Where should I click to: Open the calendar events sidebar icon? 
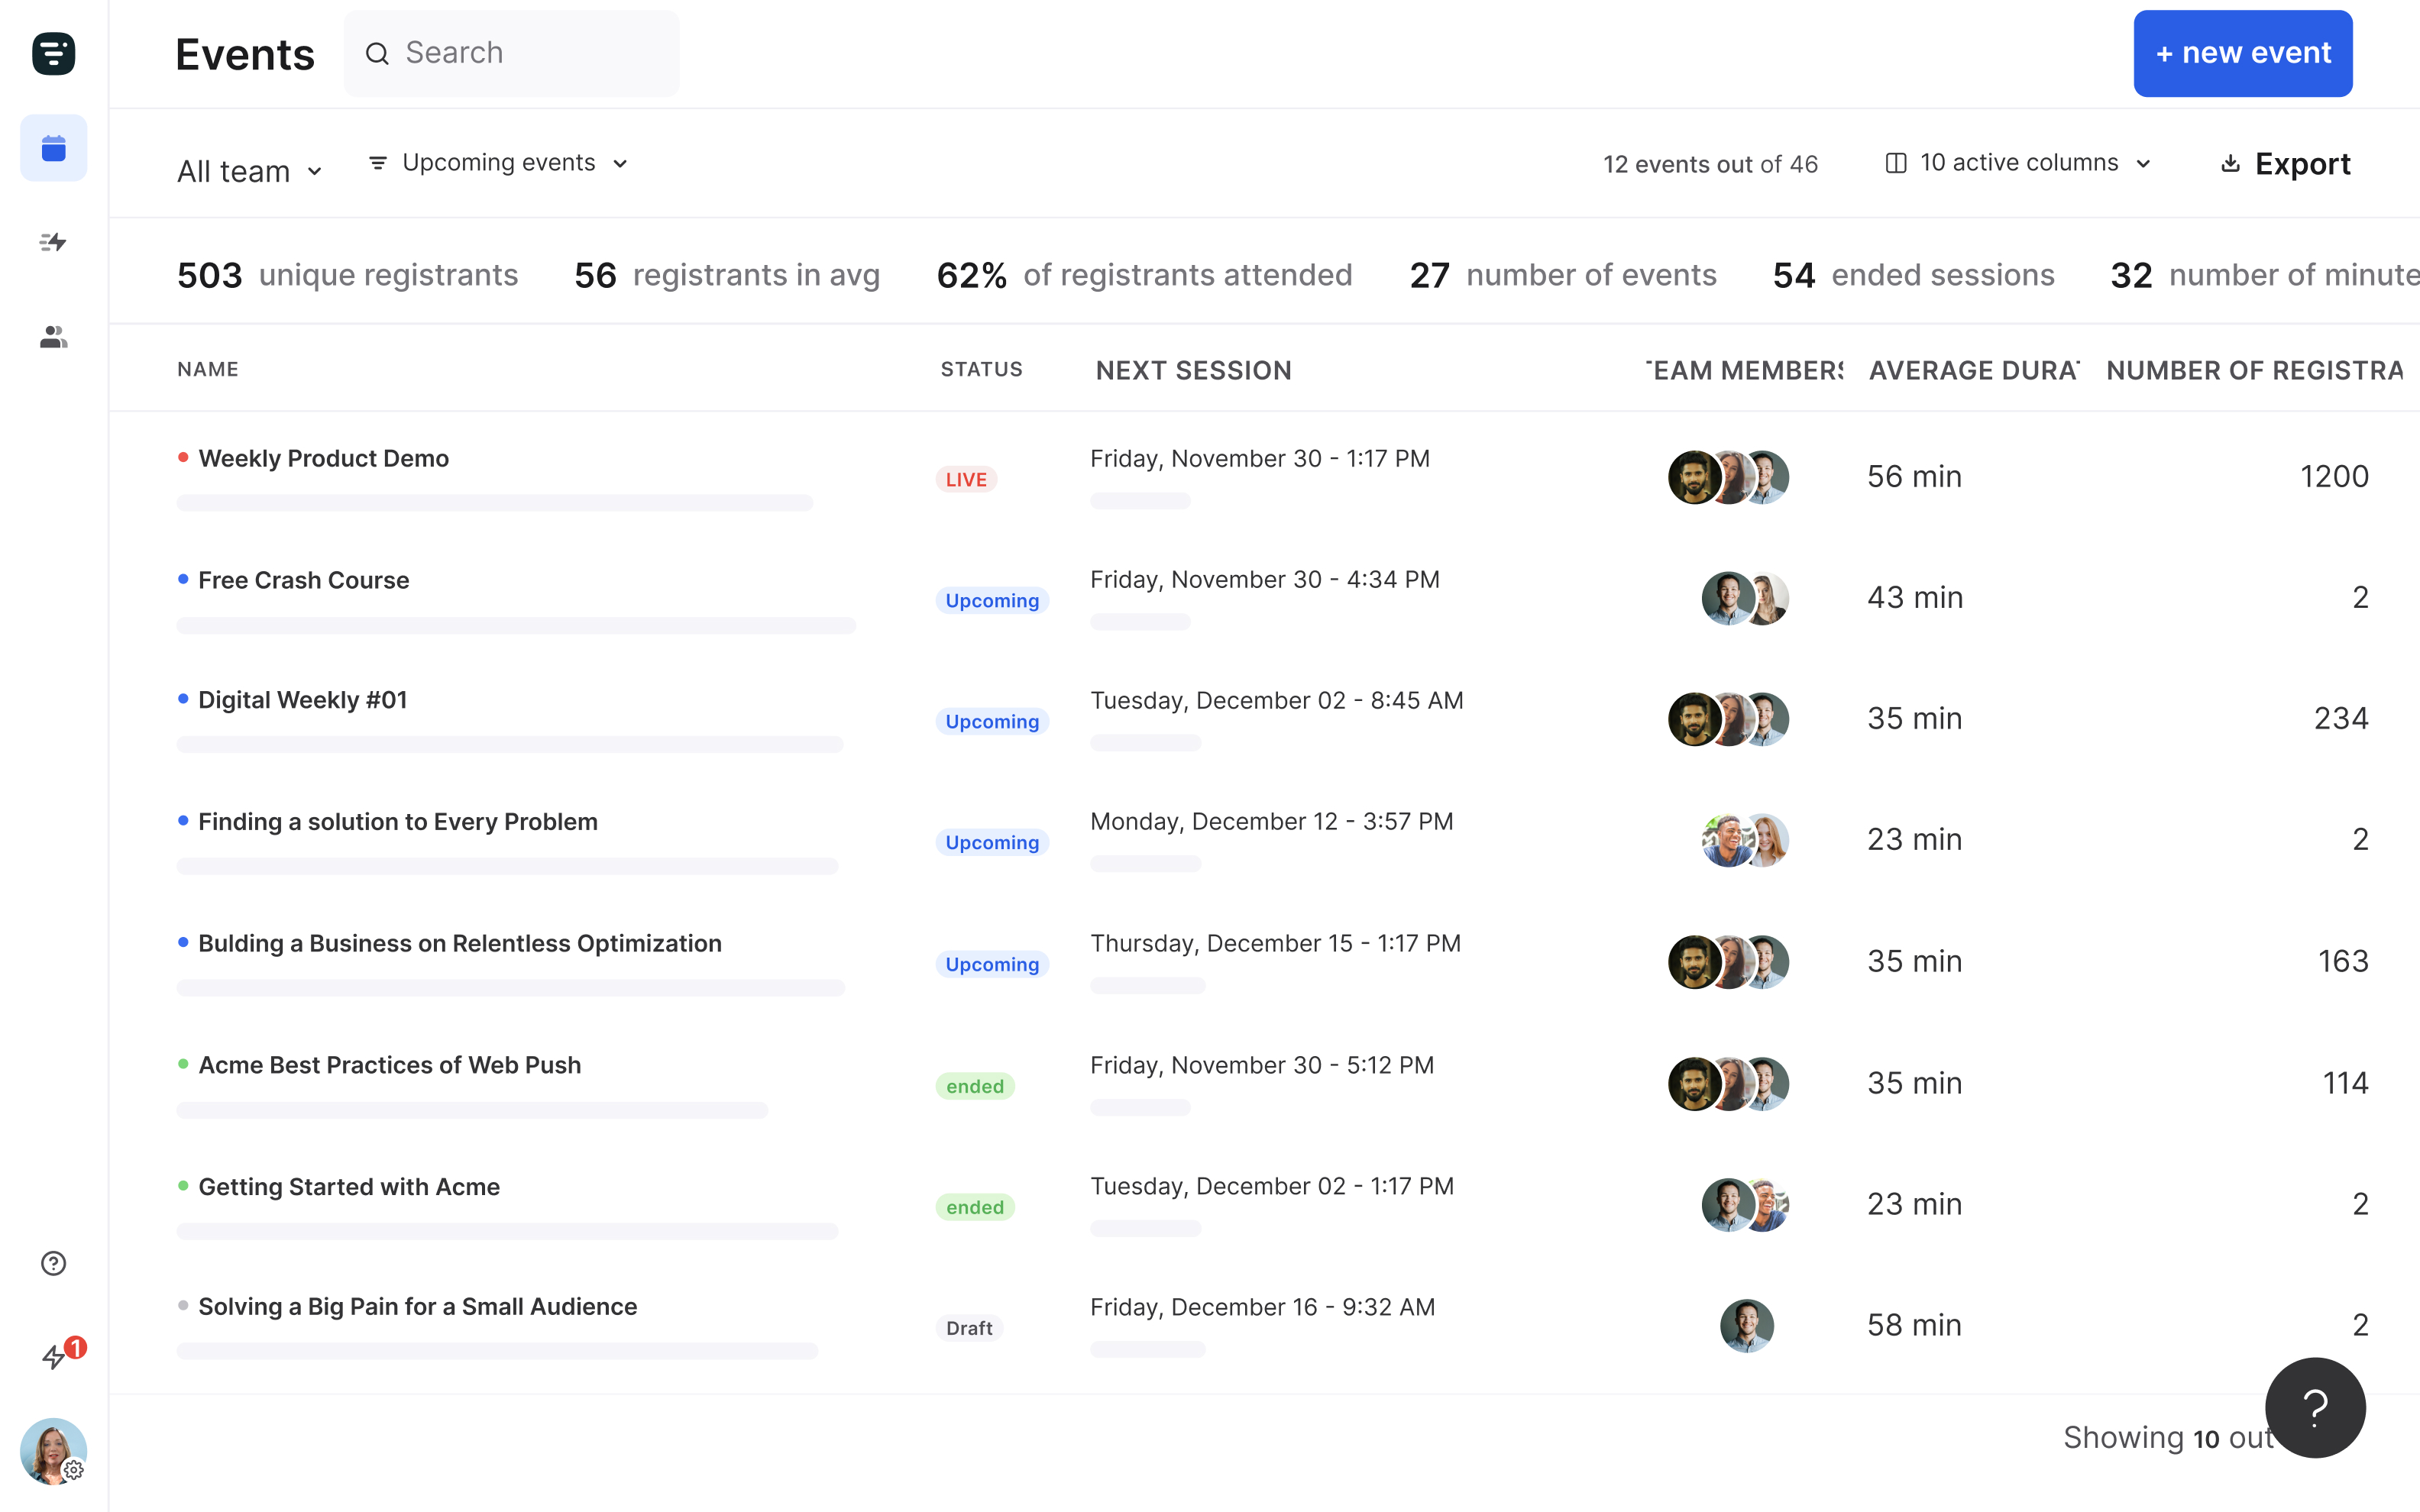coord(53,148)
